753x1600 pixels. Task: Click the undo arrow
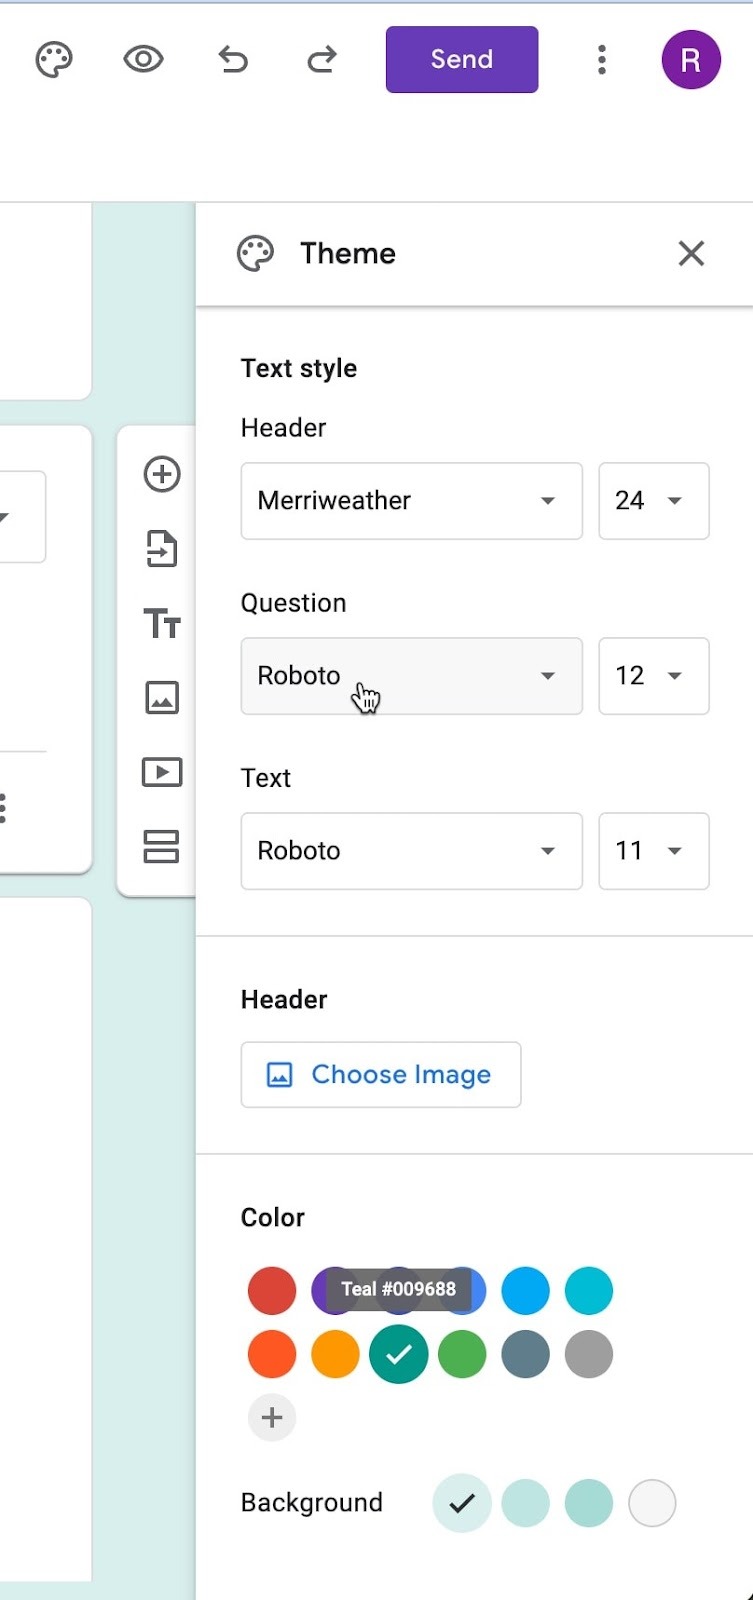click(233, 60)
